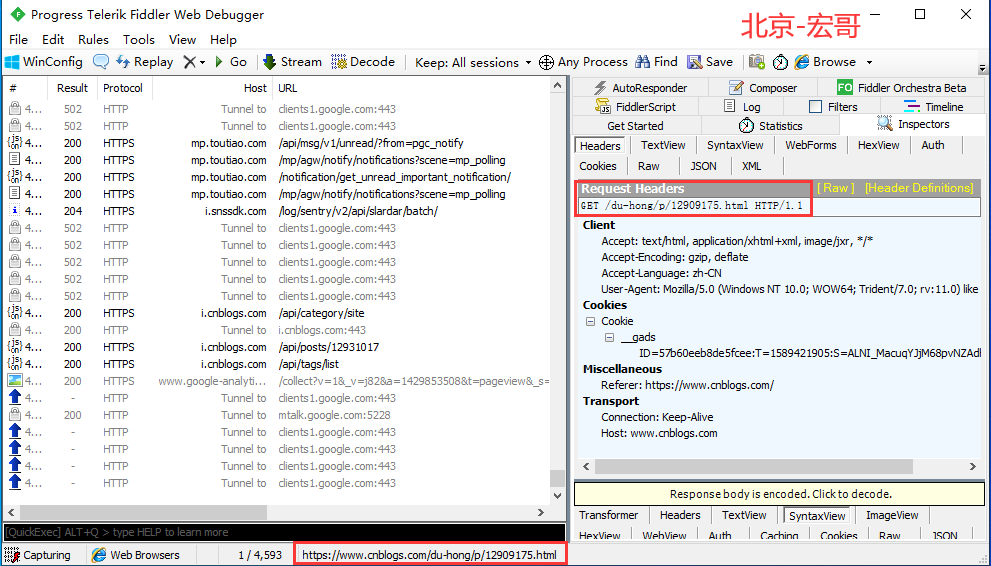The width and height of the screenshot is (991, 566).
Task: Sort sessions by URL column header
Action: 411,88
